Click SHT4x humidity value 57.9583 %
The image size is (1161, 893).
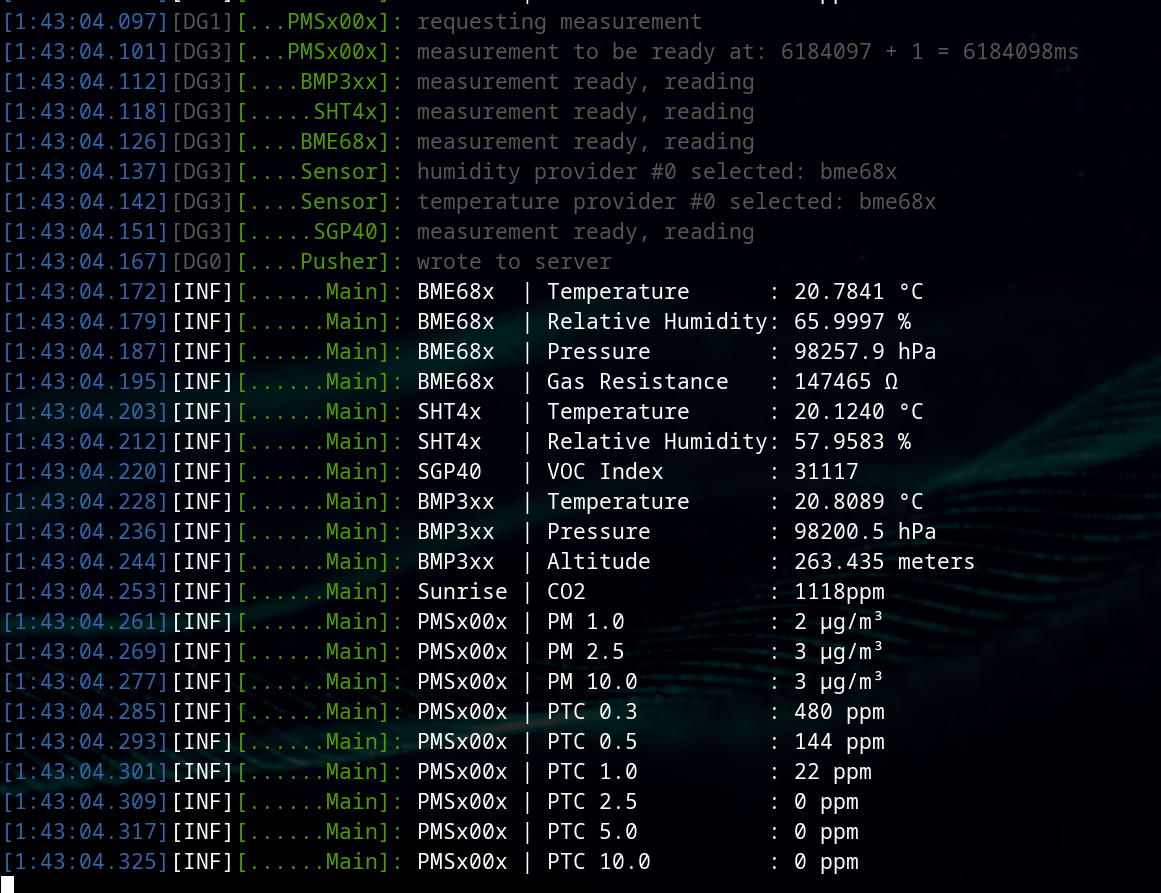click(x=852, y=442)
